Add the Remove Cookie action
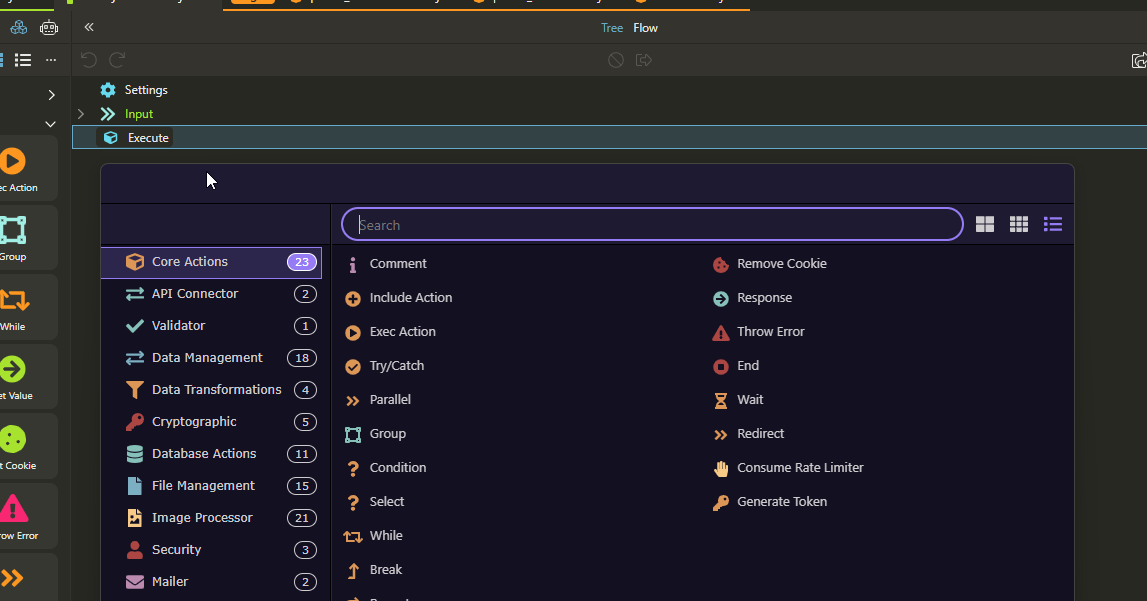 pos(781,264)
